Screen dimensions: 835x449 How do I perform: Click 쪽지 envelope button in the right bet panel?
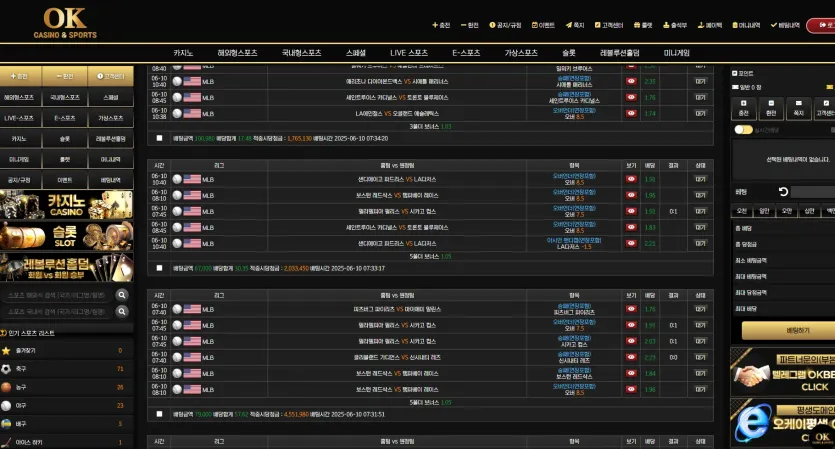tap(798, 108)
